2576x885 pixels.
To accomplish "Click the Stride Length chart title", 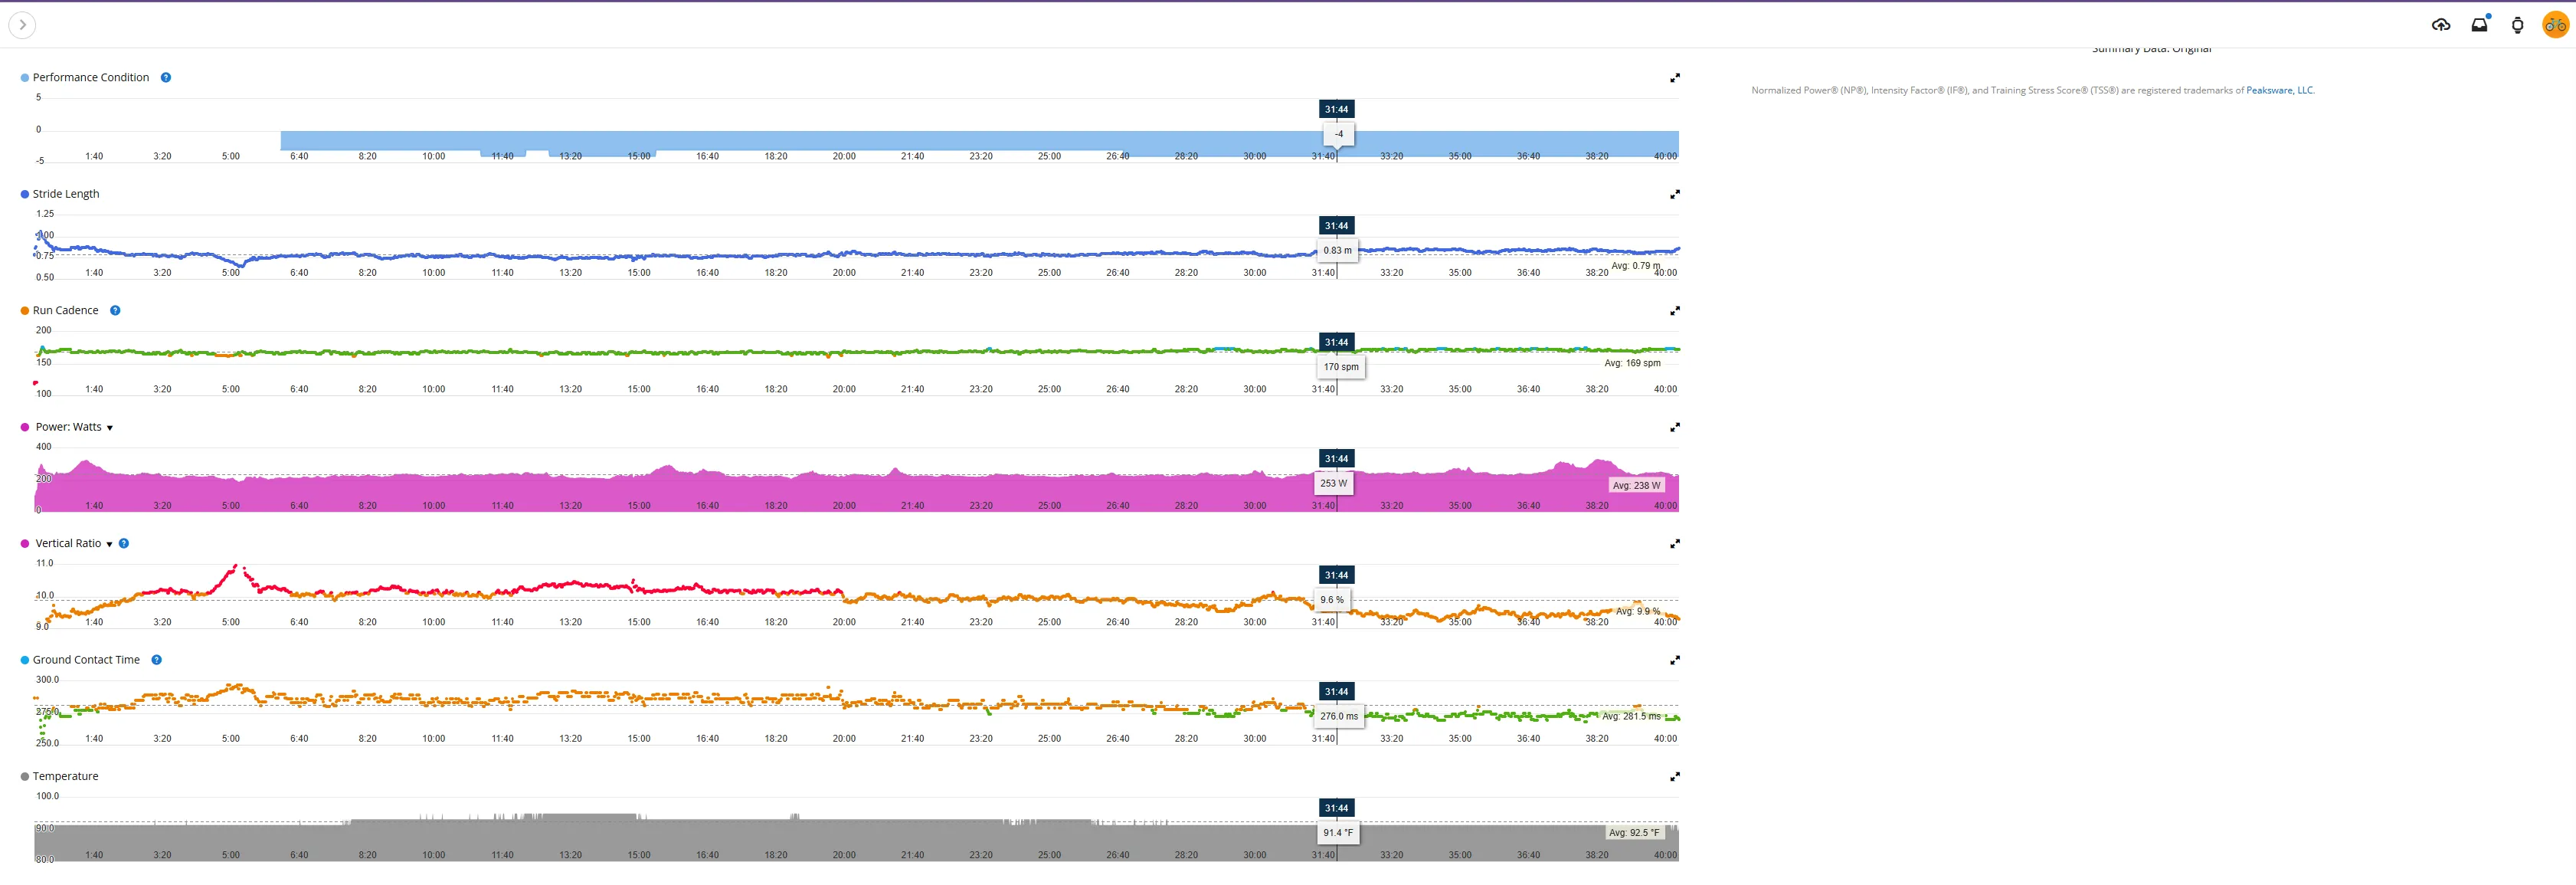I will pyautogui.click(x=66, y=194).
